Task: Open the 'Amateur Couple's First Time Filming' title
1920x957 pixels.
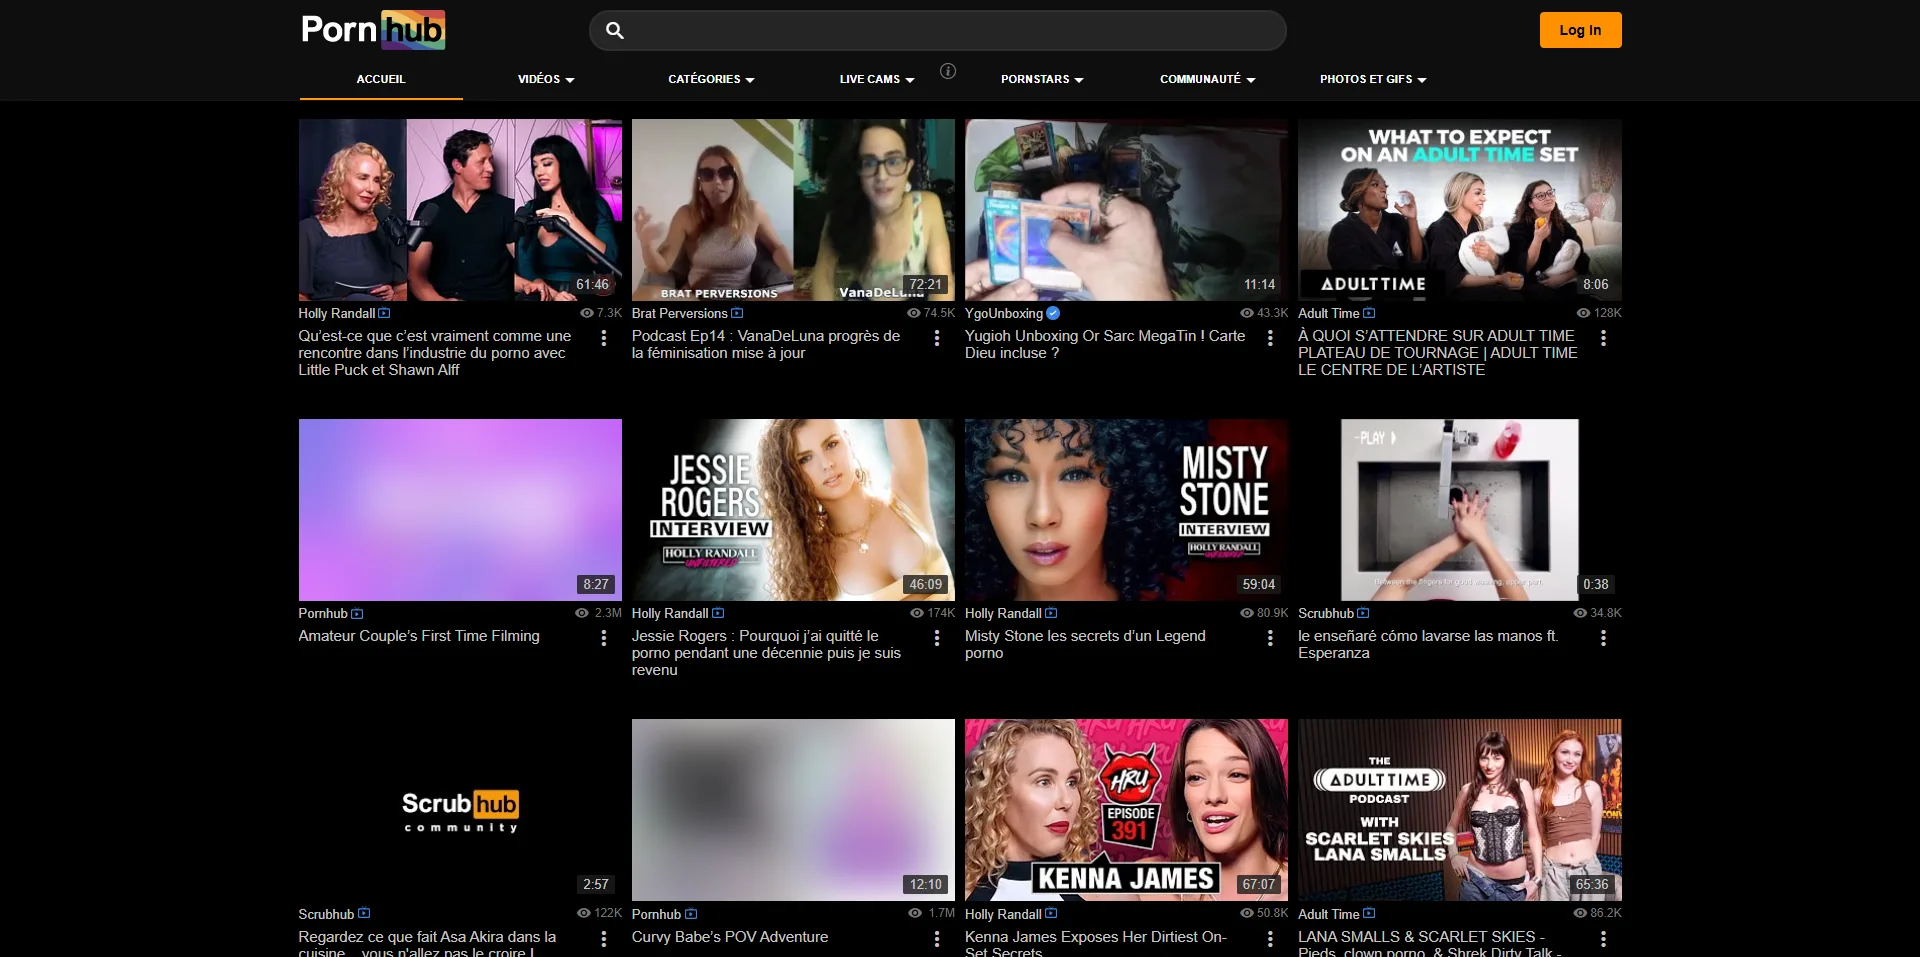Action: point(419,636)
